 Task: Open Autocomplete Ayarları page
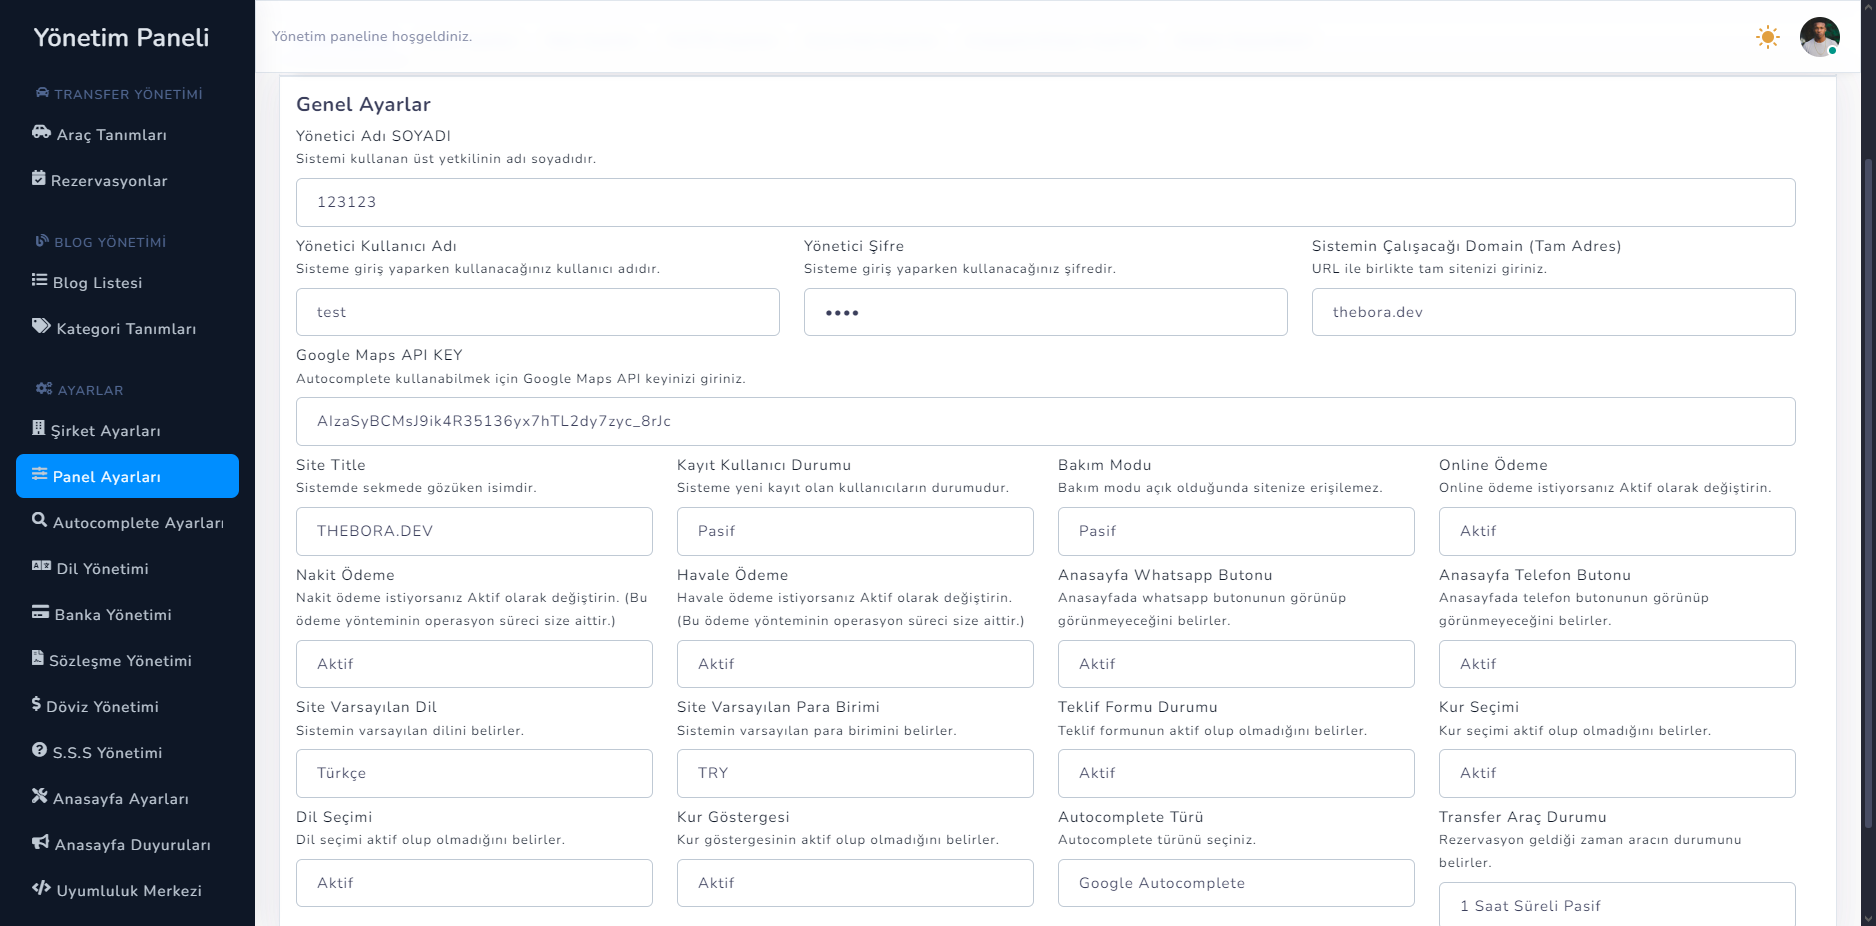127,522
